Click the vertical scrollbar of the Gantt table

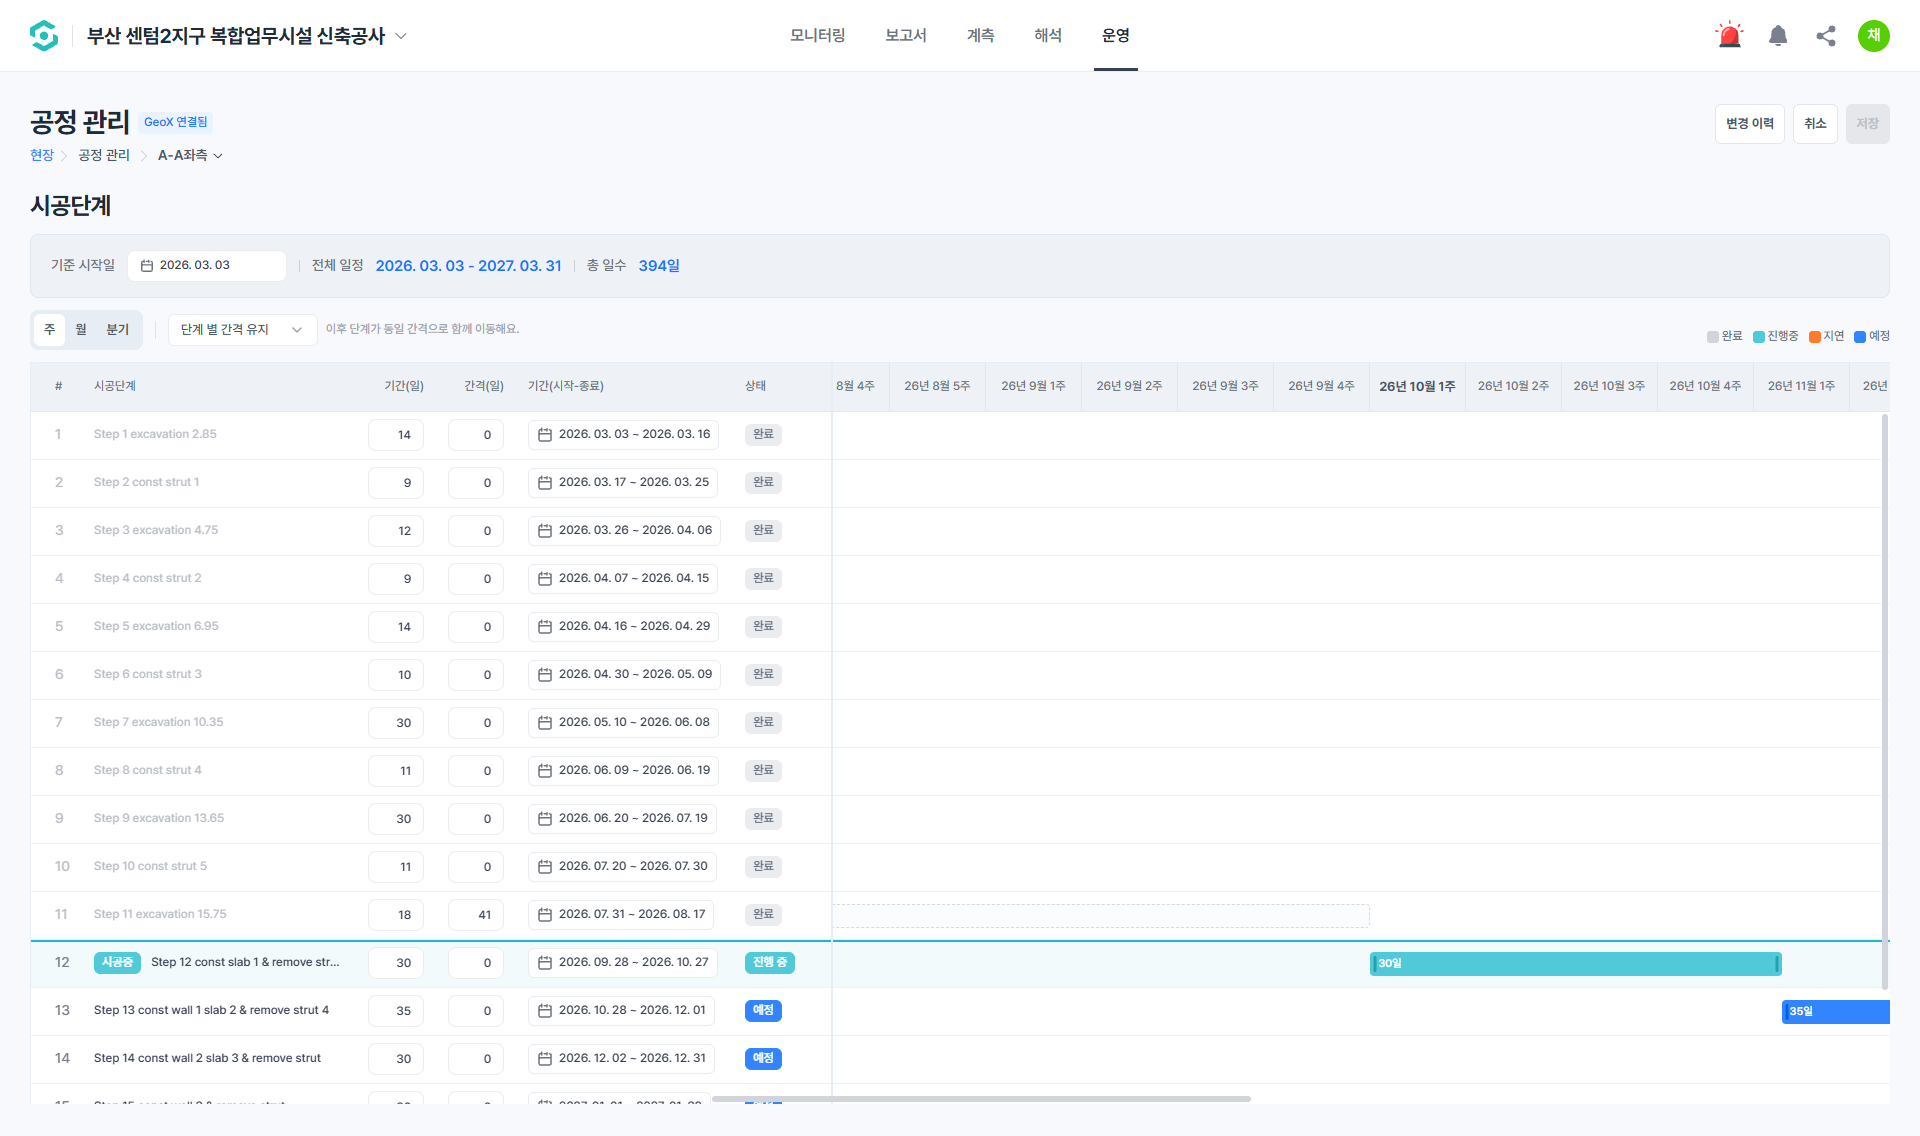point(1885,700)
